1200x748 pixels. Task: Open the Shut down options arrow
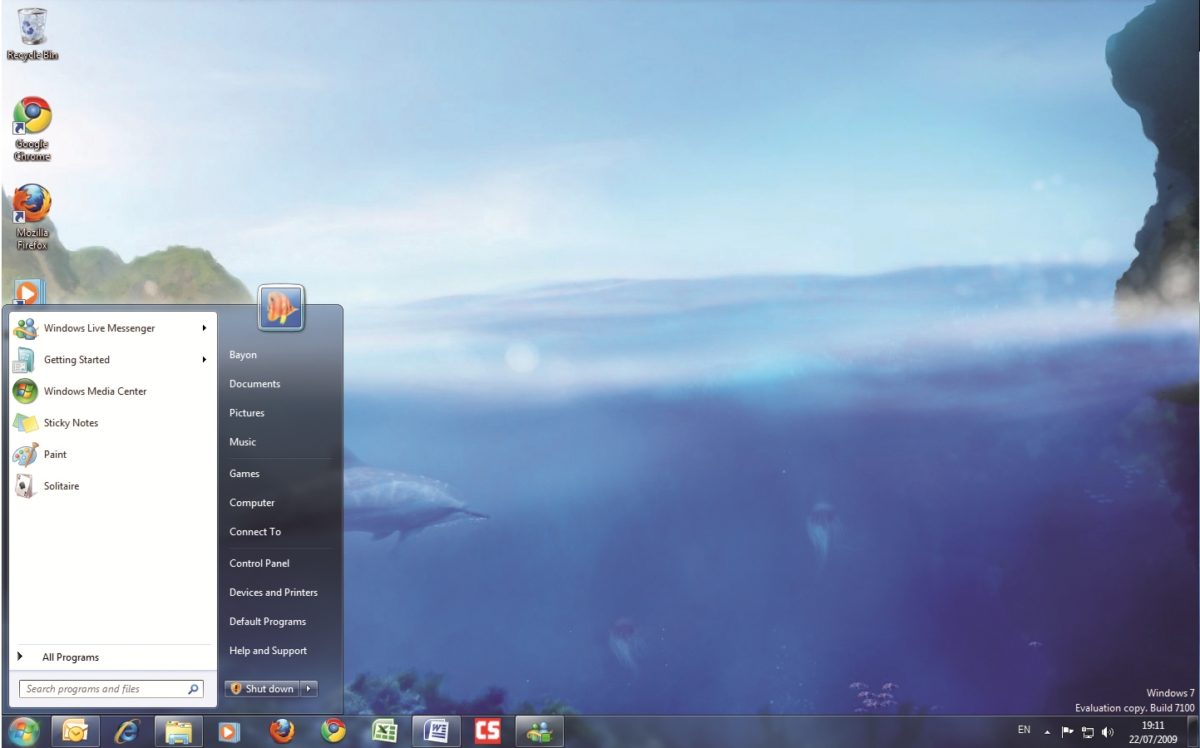[x=307, y=688]
